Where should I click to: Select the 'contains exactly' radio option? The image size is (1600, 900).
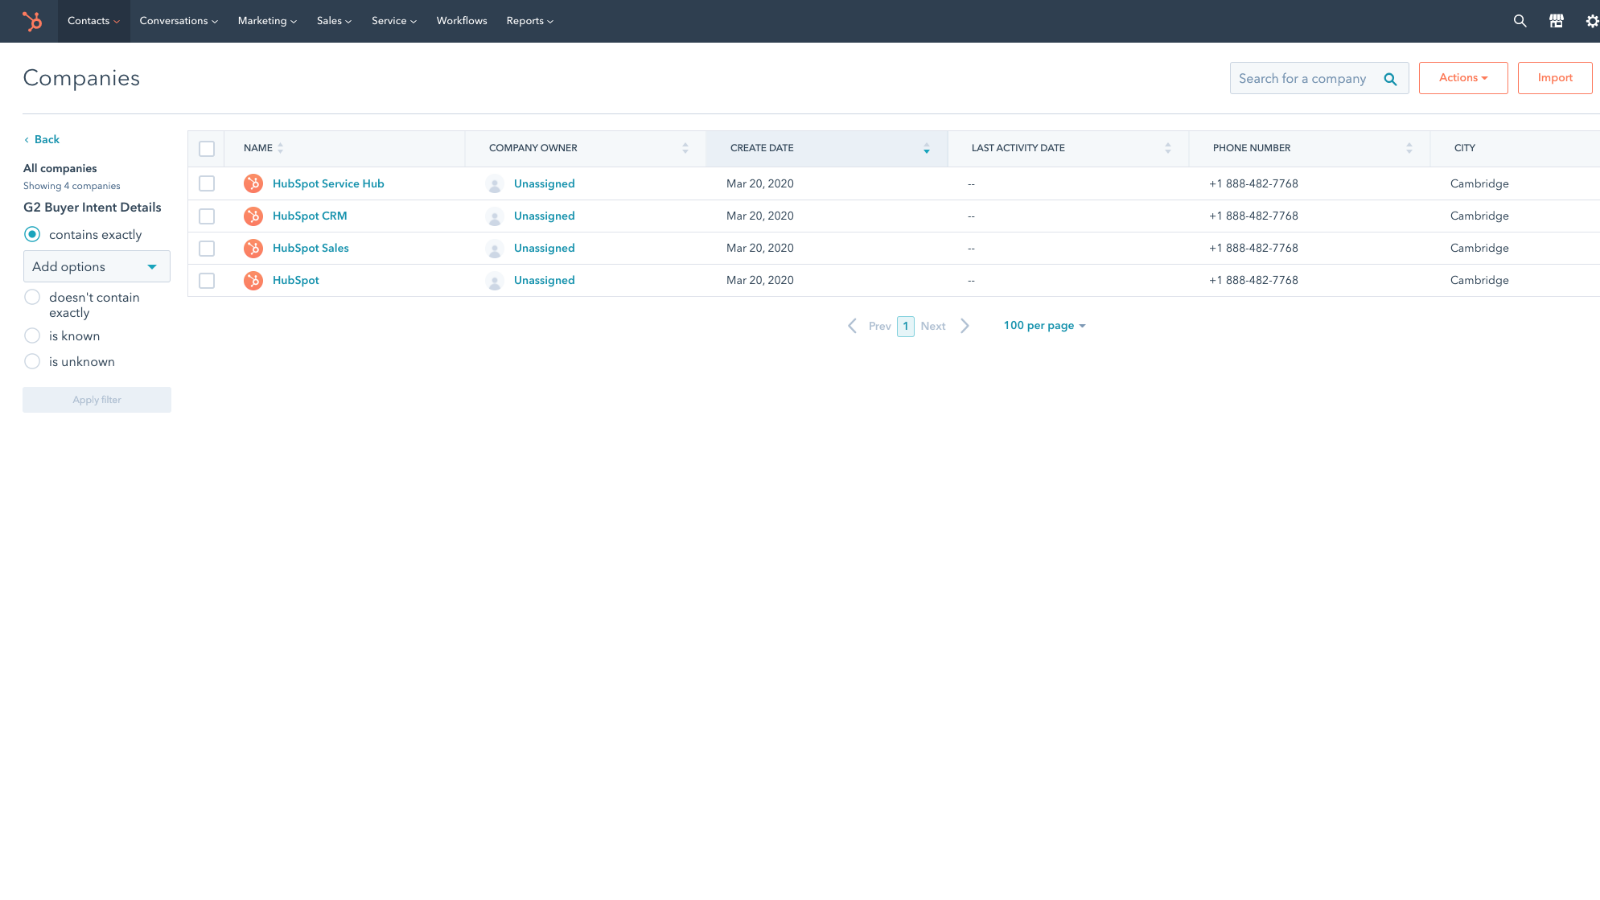32,234
